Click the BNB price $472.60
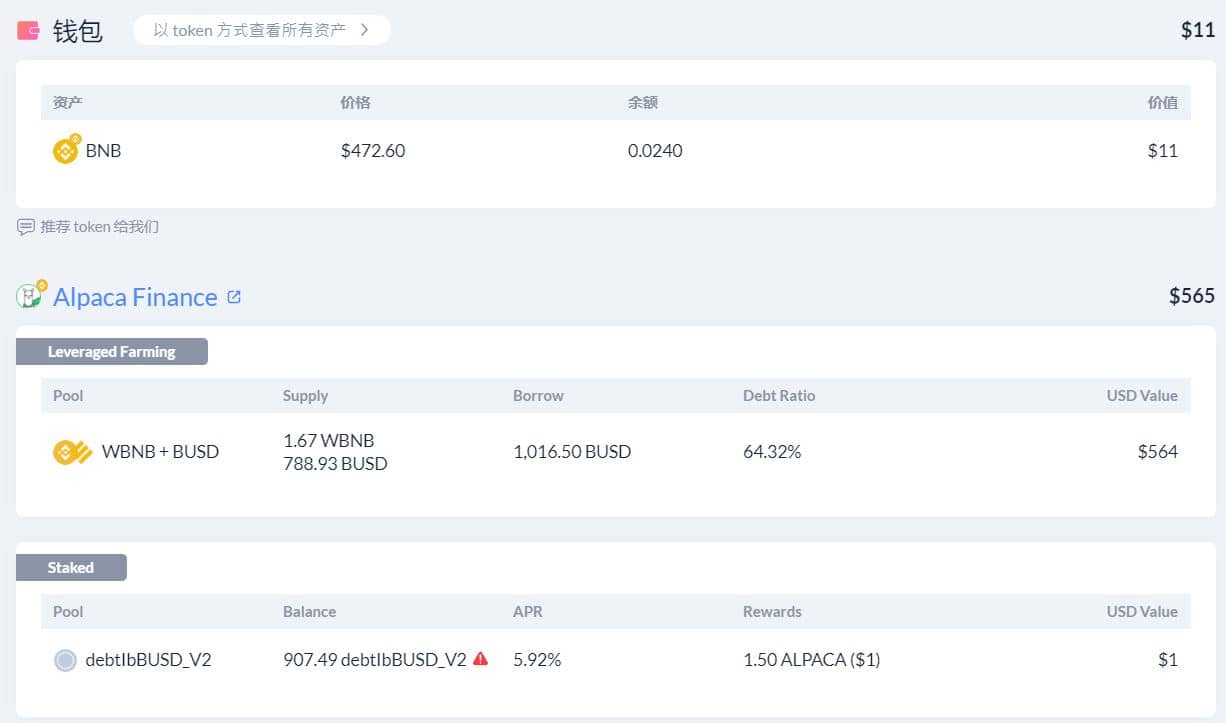The image size is (1226, 723). [x=373, y=151]
